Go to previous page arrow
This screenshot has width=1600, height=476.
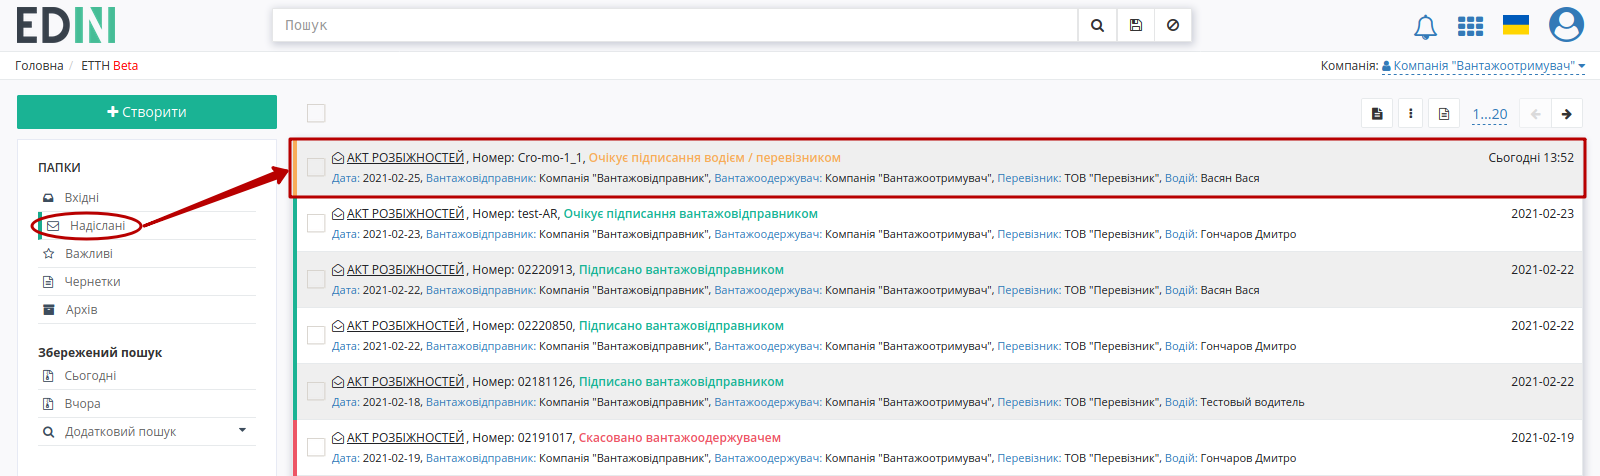1535,114
